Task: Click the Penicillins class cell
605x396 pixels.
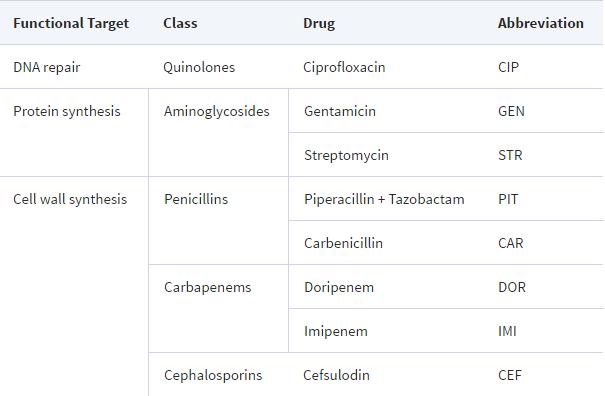Action: click(196, 199)
